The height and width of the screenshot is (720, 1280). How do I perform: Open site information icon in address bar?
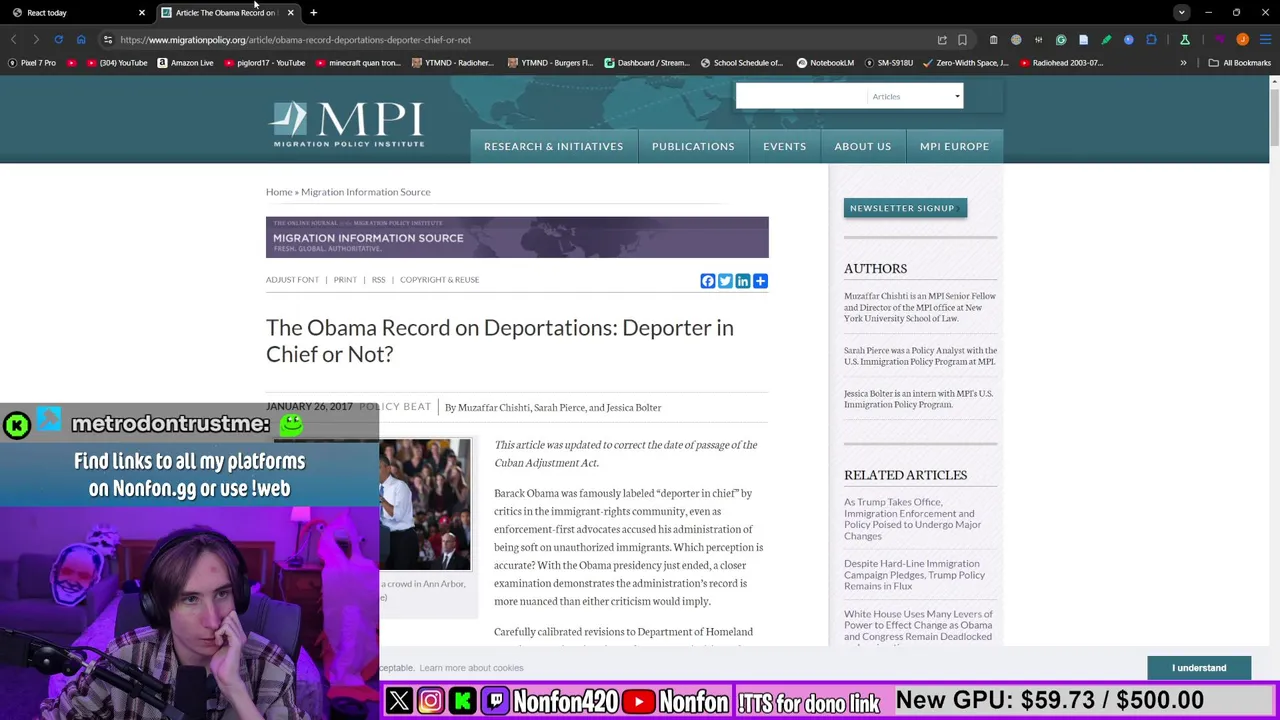[x=108, y=40]
